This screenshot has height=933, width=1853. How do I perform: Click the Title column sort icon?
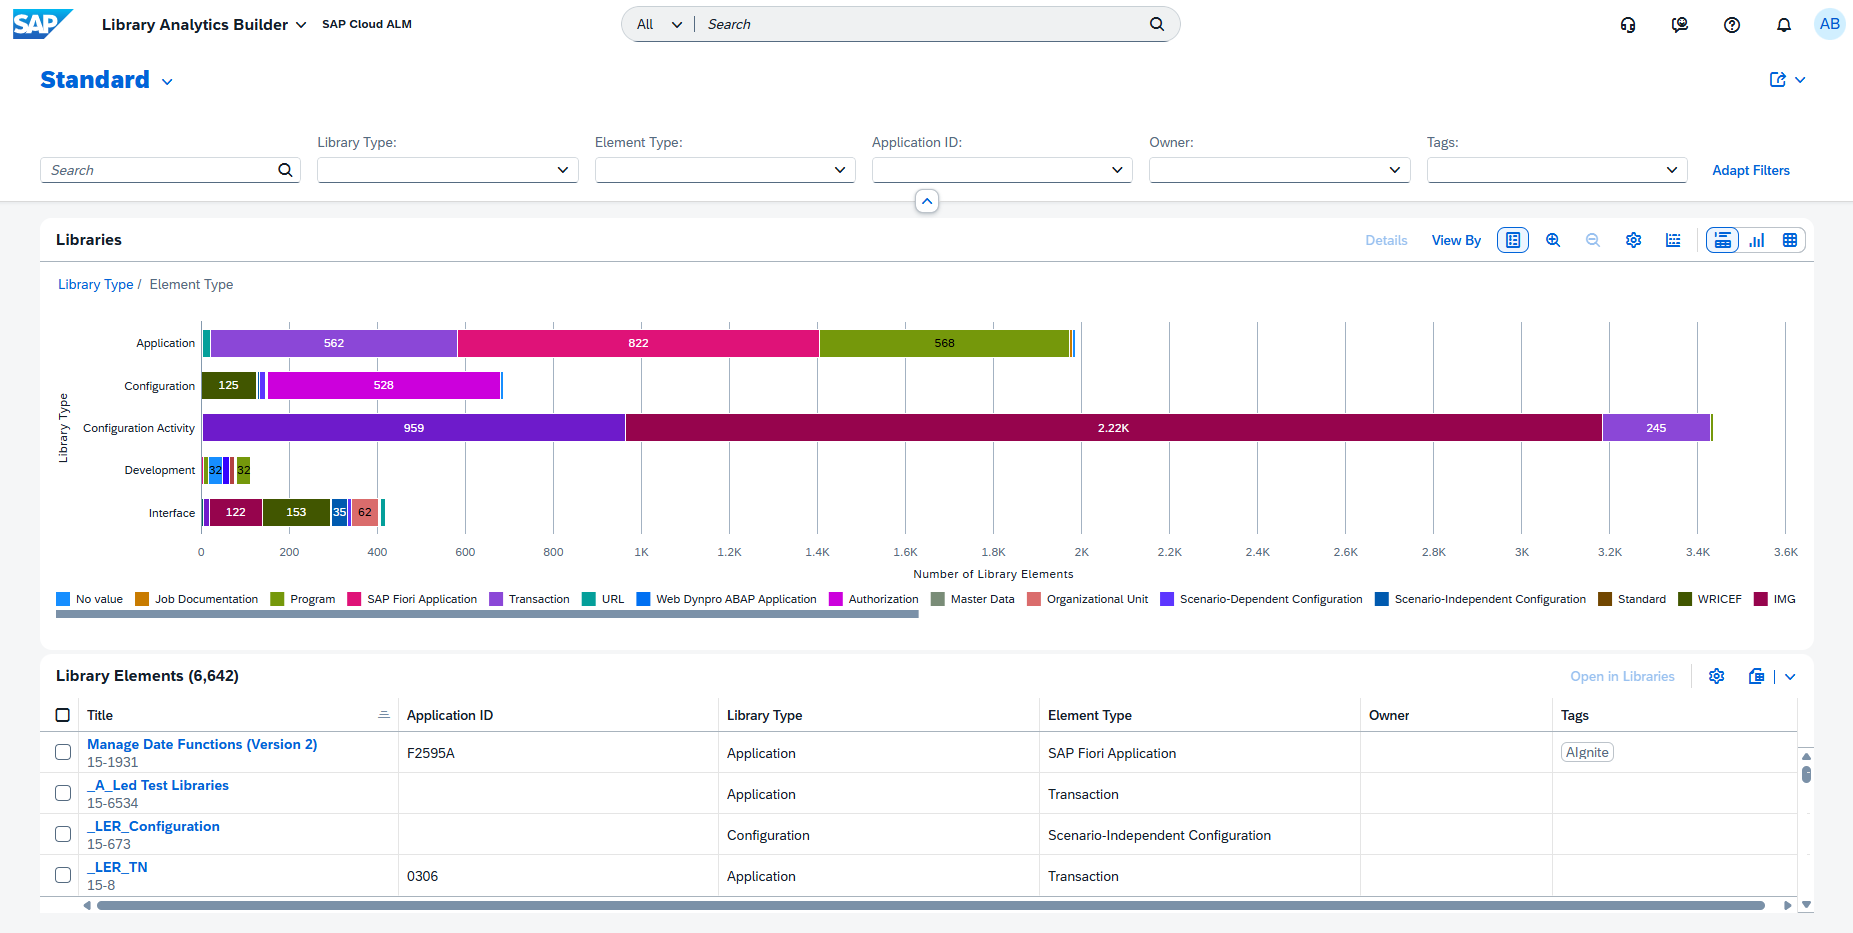(x=384, y=715)
